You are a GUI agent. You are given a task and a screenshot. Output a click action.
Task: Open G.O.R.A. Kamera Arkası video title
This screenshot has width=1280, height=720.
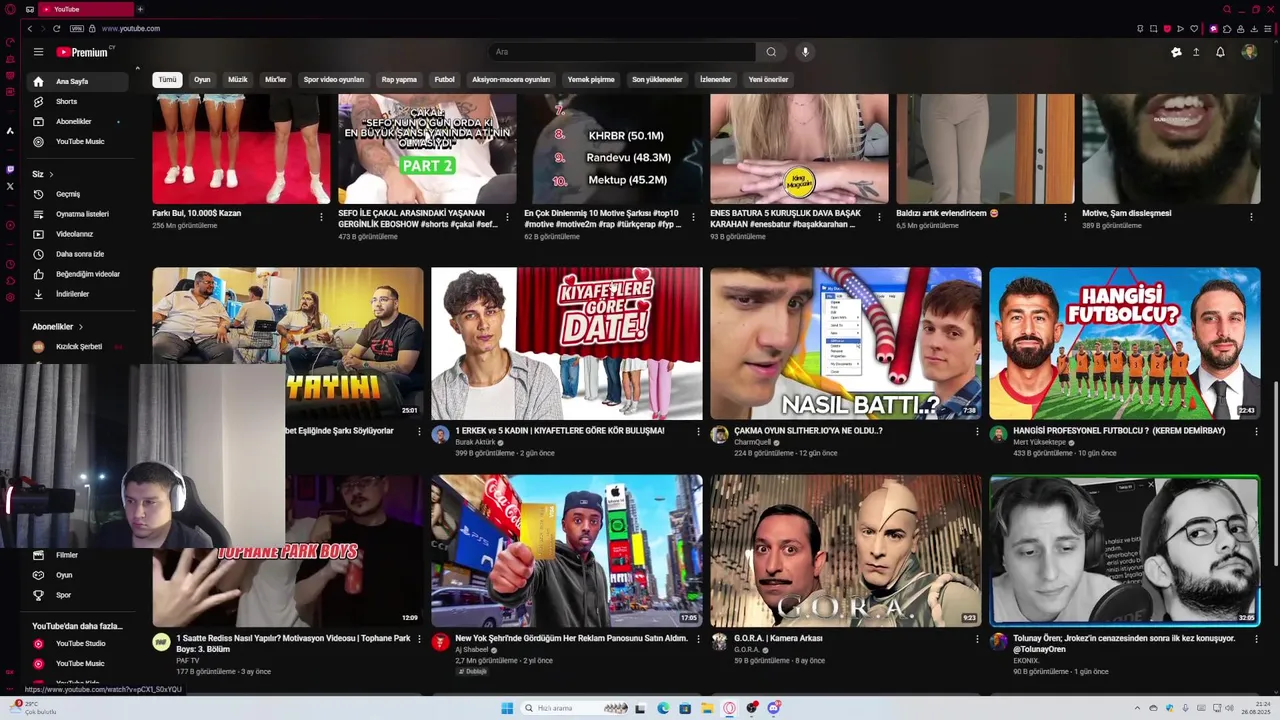[x=778, y=638]
